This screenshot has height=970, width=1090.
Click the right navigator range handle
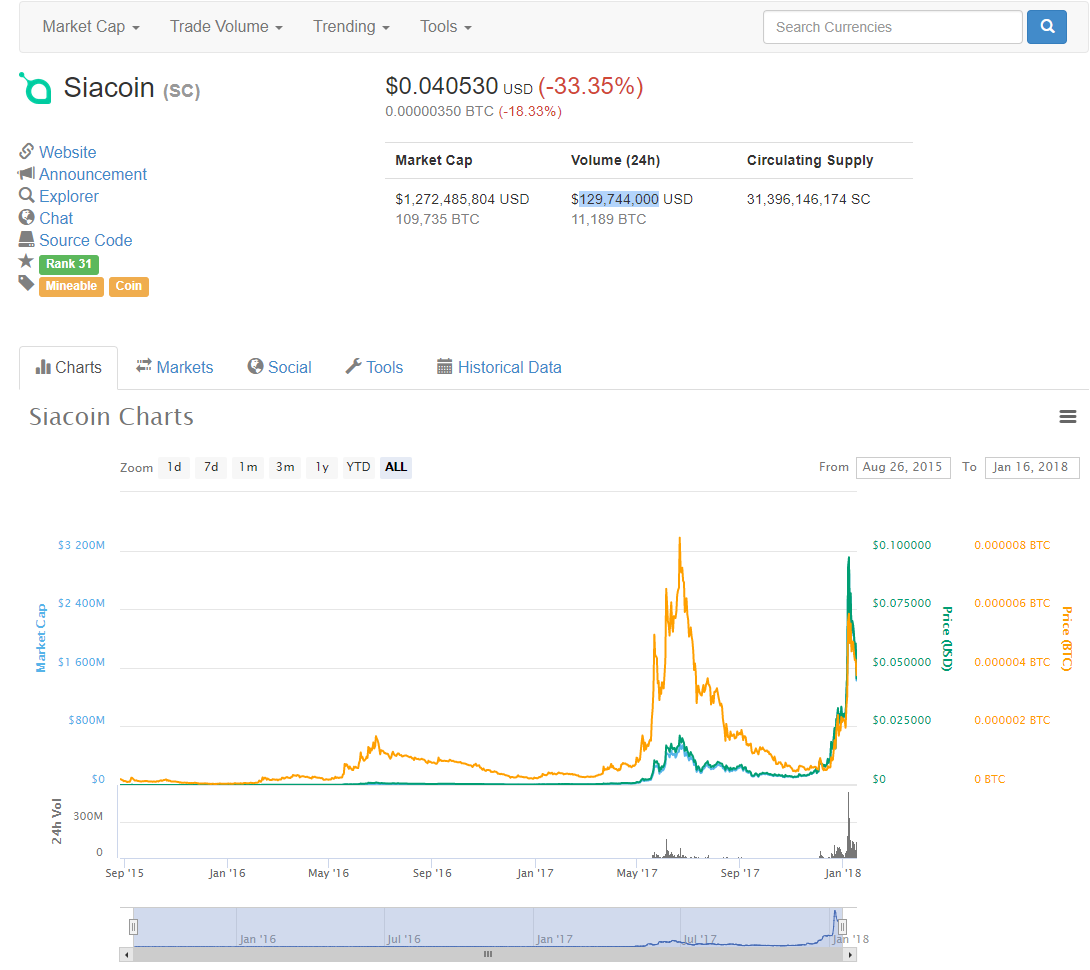(842, 927)
